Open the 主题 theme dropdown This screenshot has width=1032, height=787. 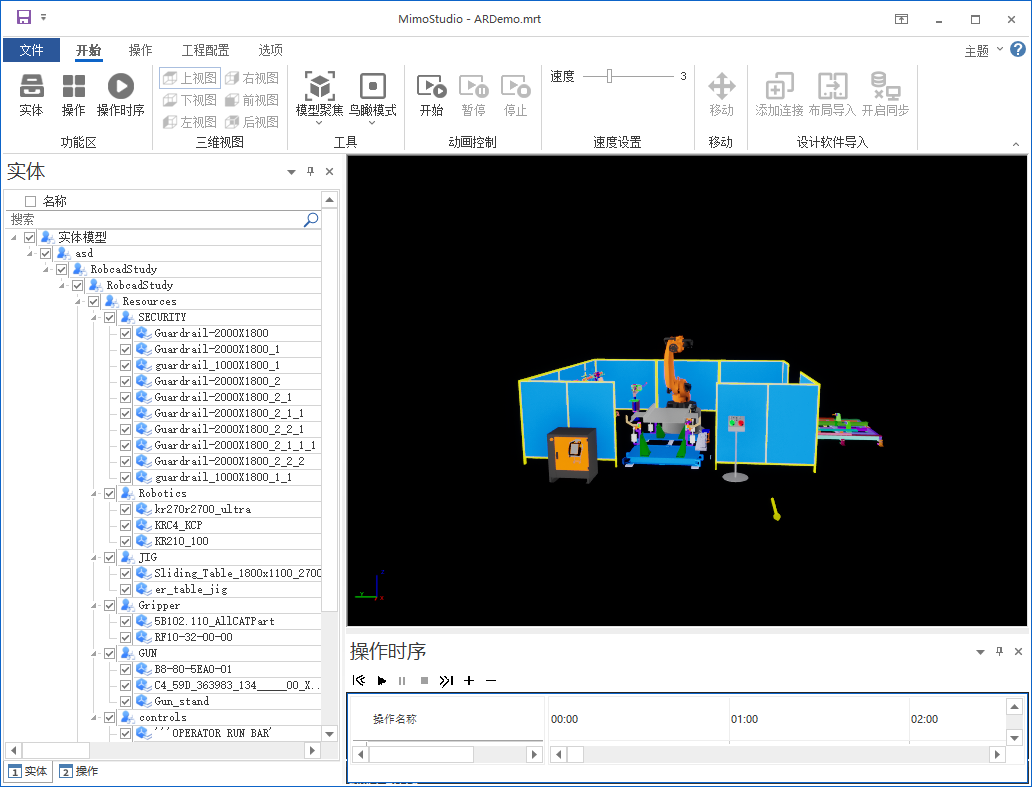pos(982,51)
